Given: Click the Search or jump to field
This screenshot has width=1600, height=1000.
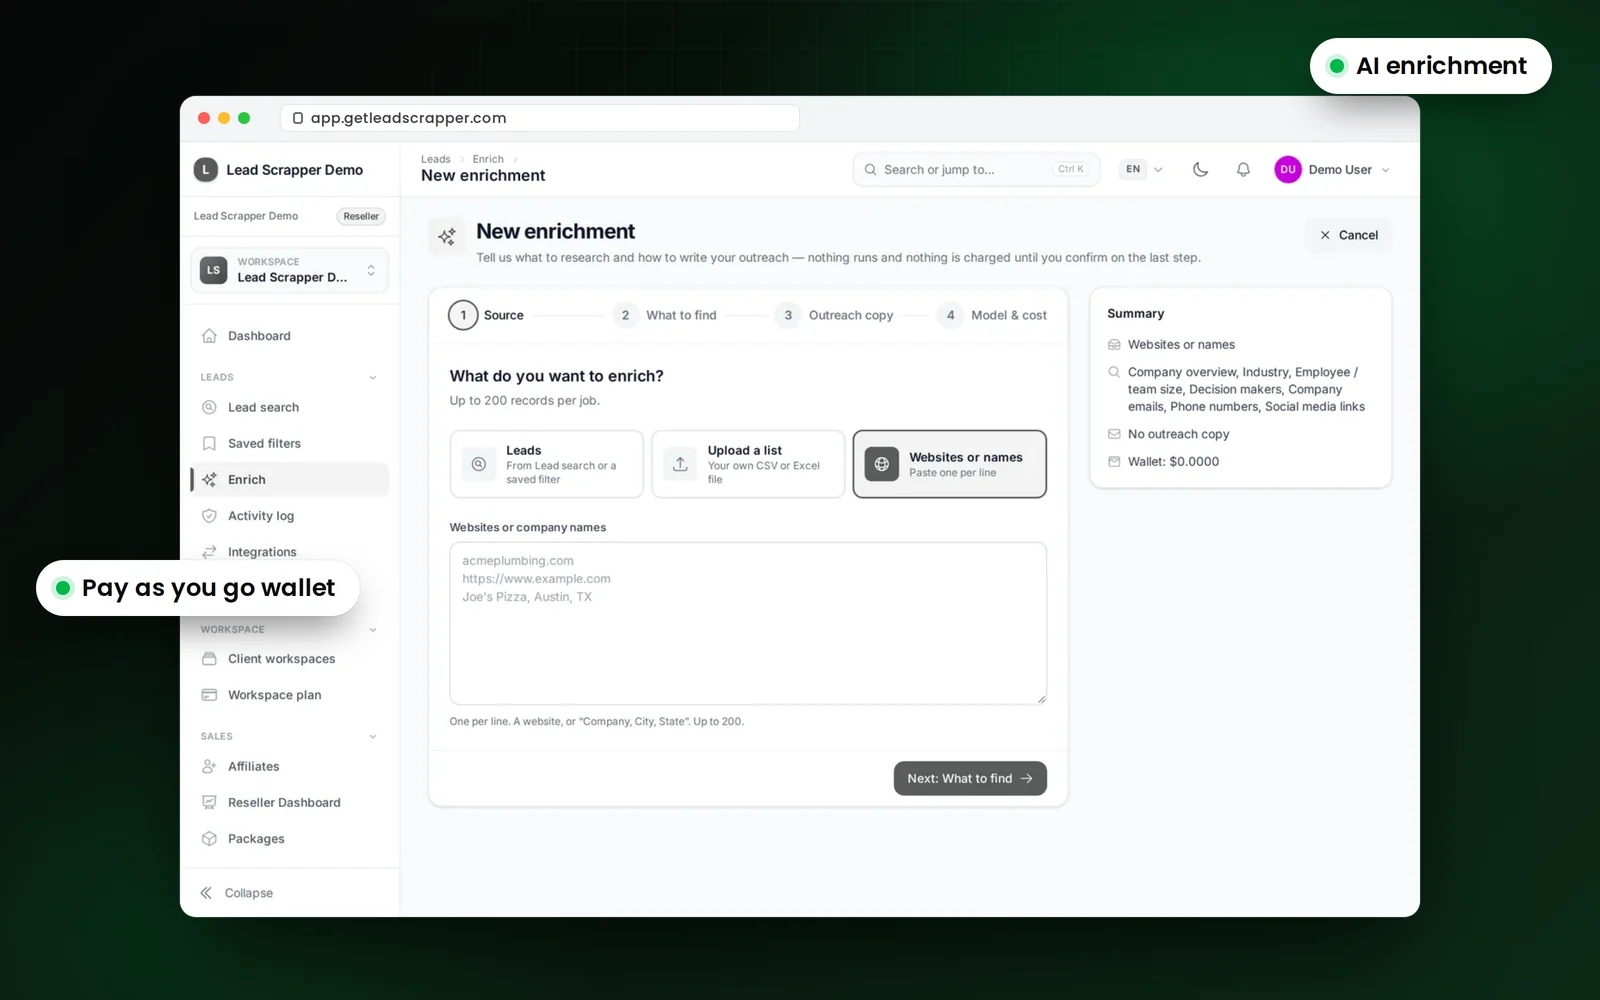Looking at the screenshot, I should [x=976, y=170].
